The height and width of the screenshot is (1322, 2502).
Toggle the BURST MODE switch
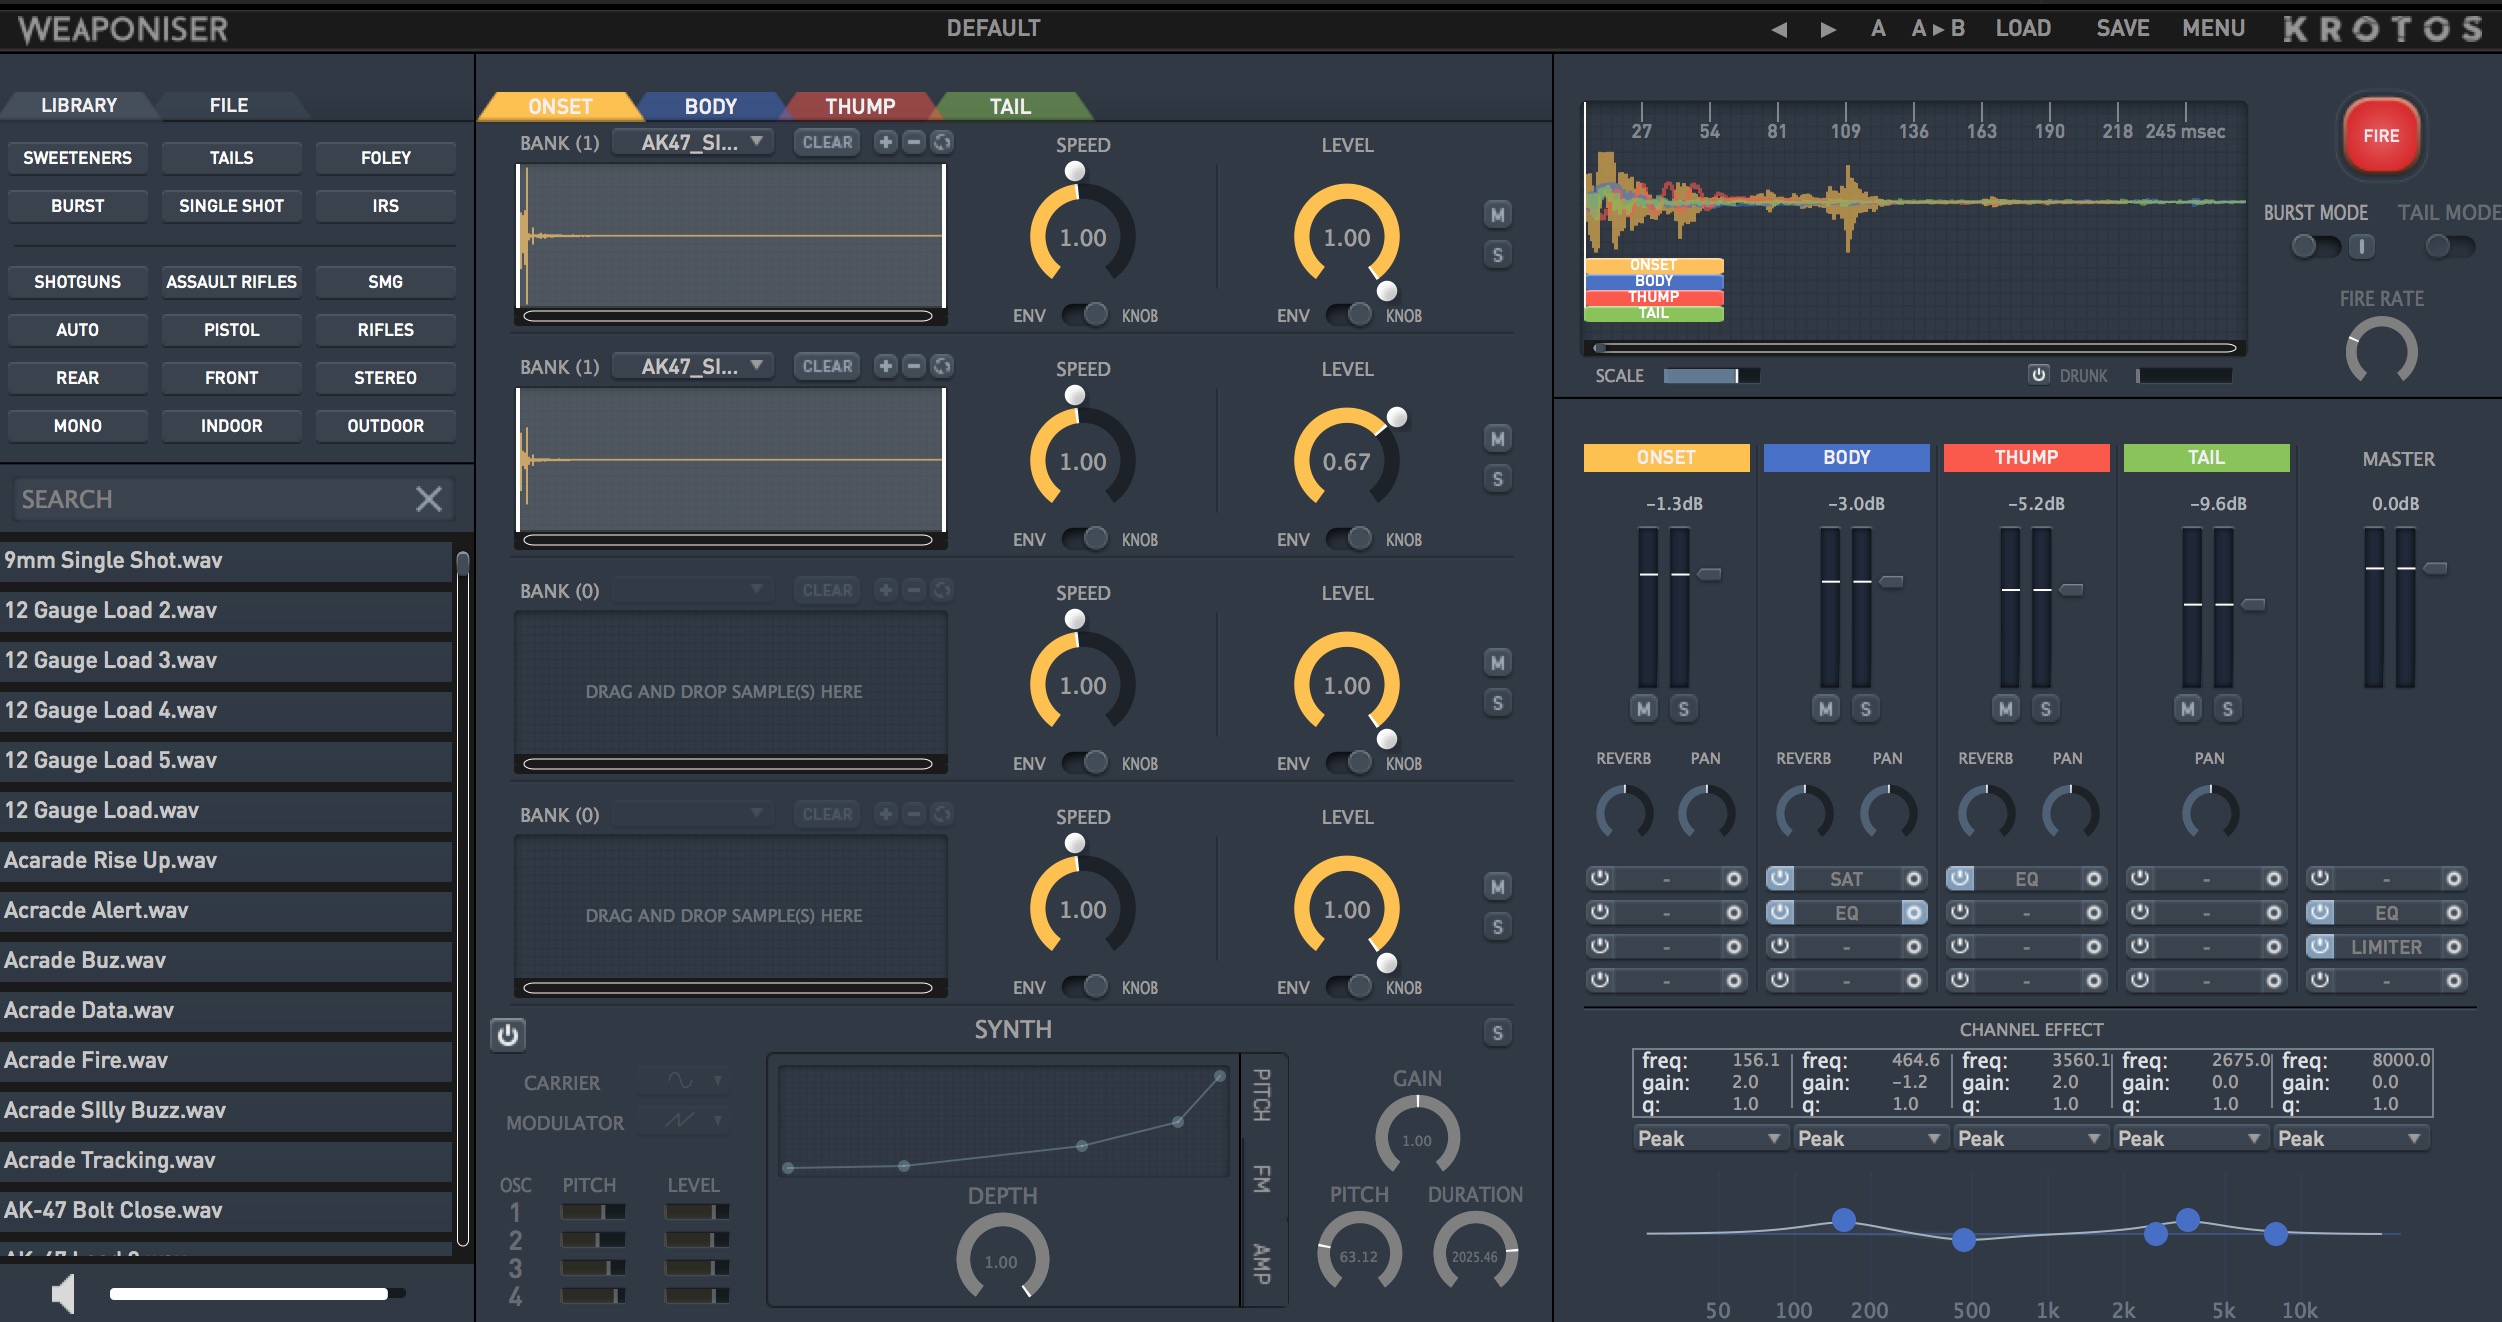[x=2316, y=246]
